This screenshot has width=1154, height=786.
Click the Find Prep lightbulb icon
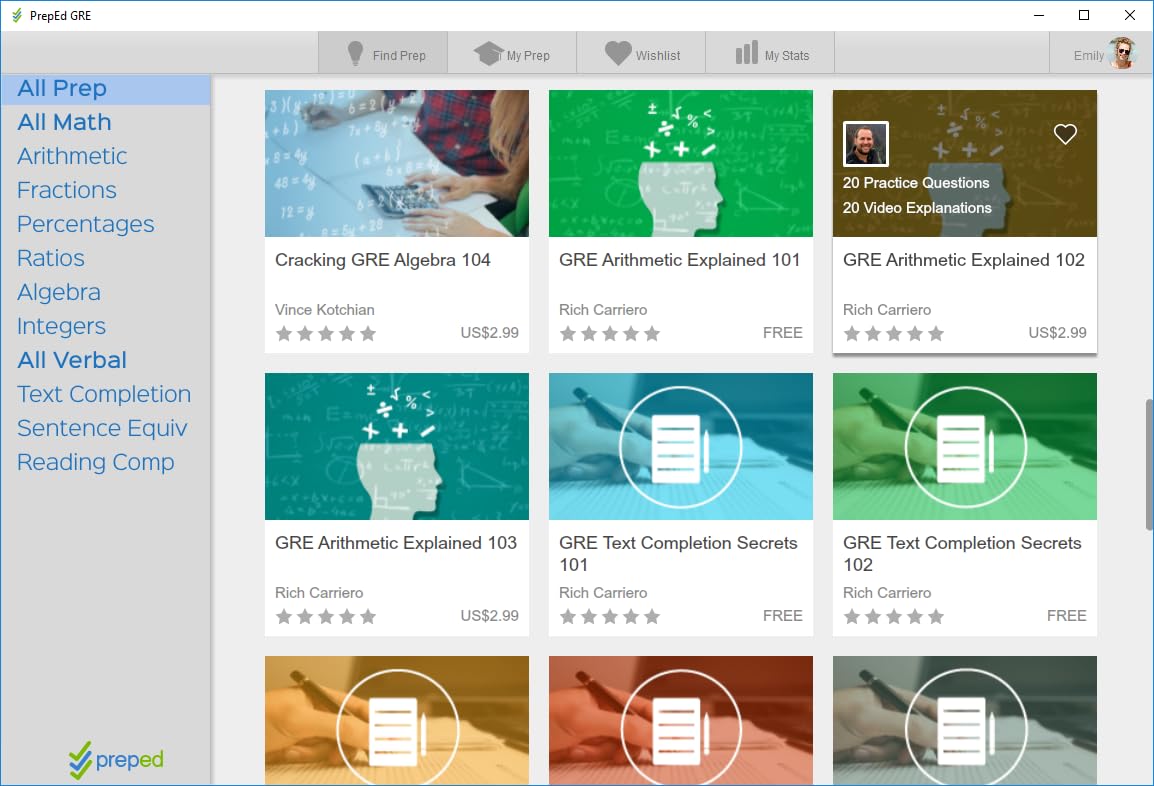354,54
